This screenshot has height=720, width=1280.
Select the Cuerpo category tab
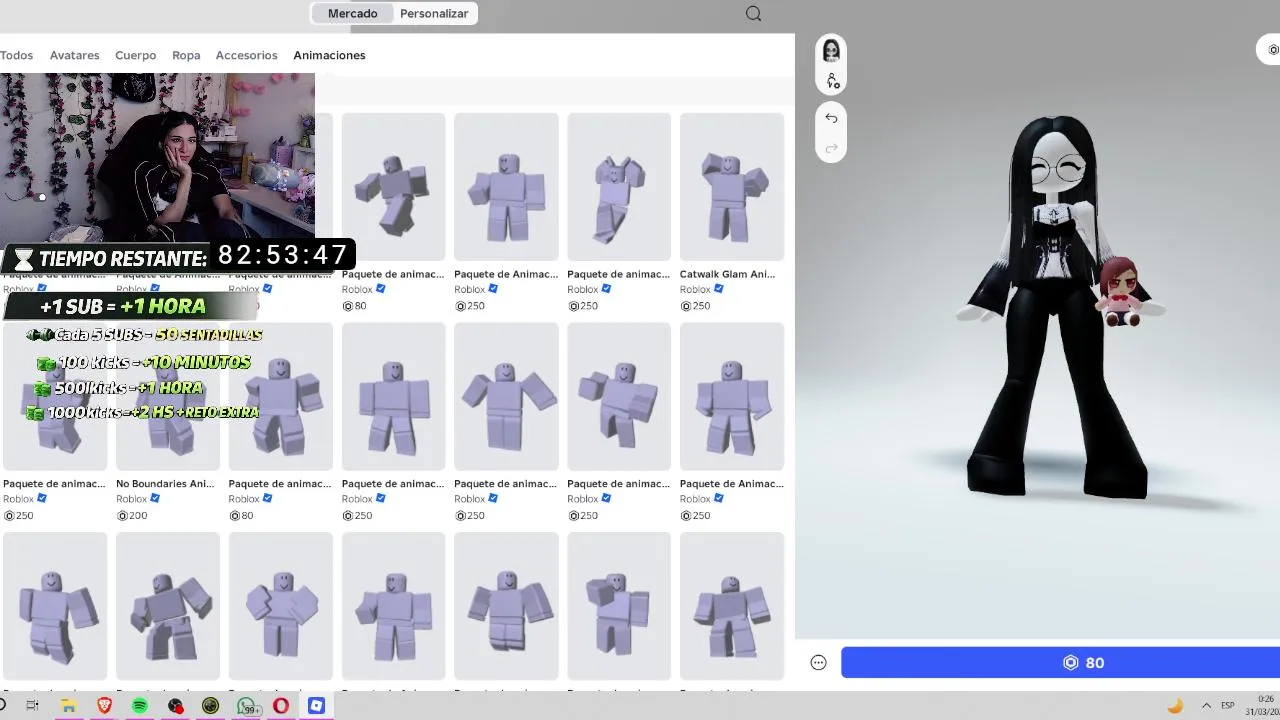(x=135, y=55)
